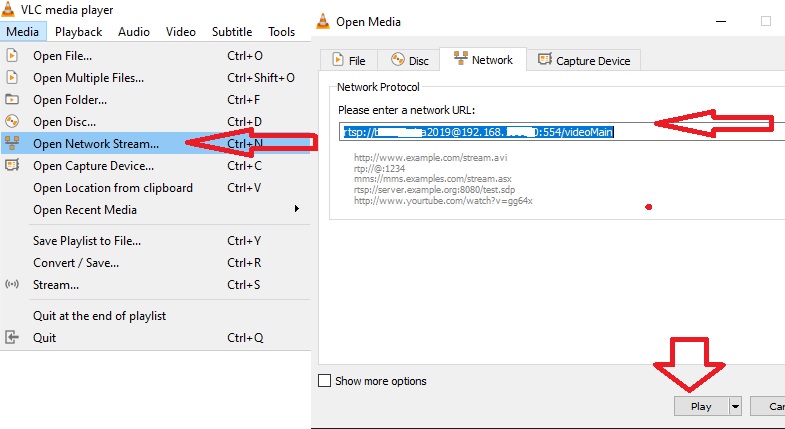This screenshot has height=429, width=785.
Task: Click the Open Multiple Files icon
Action: [x=12, y=78]
